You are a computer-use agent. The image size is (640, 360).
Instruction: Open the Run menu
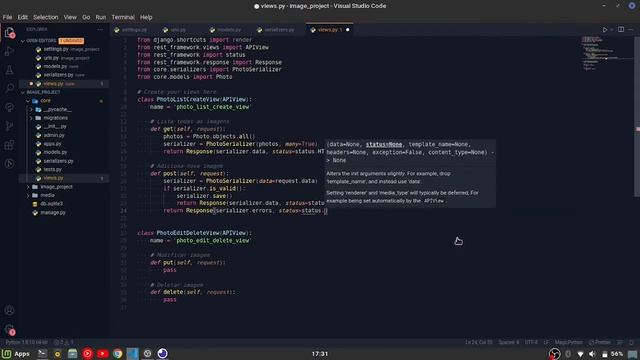coord(100,17)
